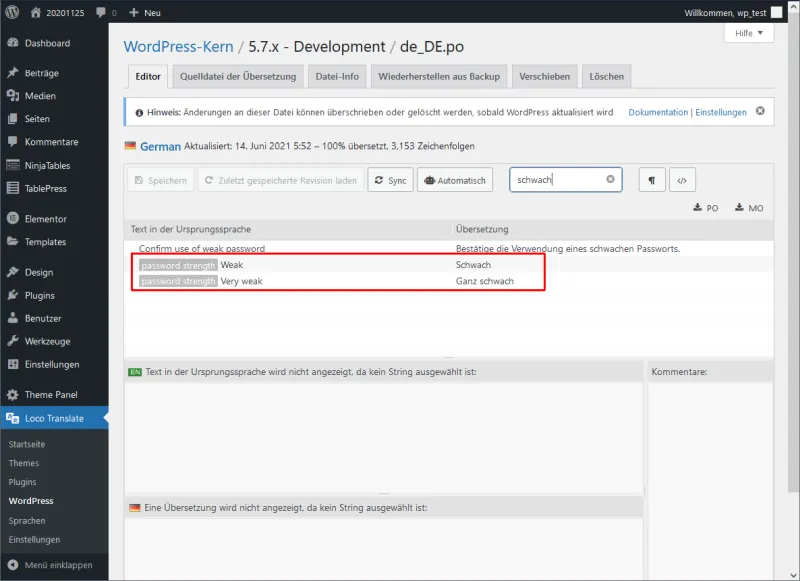800x581 pixels.
Task: Open Templates in sidebar
Action: click(x=54, y=242)
